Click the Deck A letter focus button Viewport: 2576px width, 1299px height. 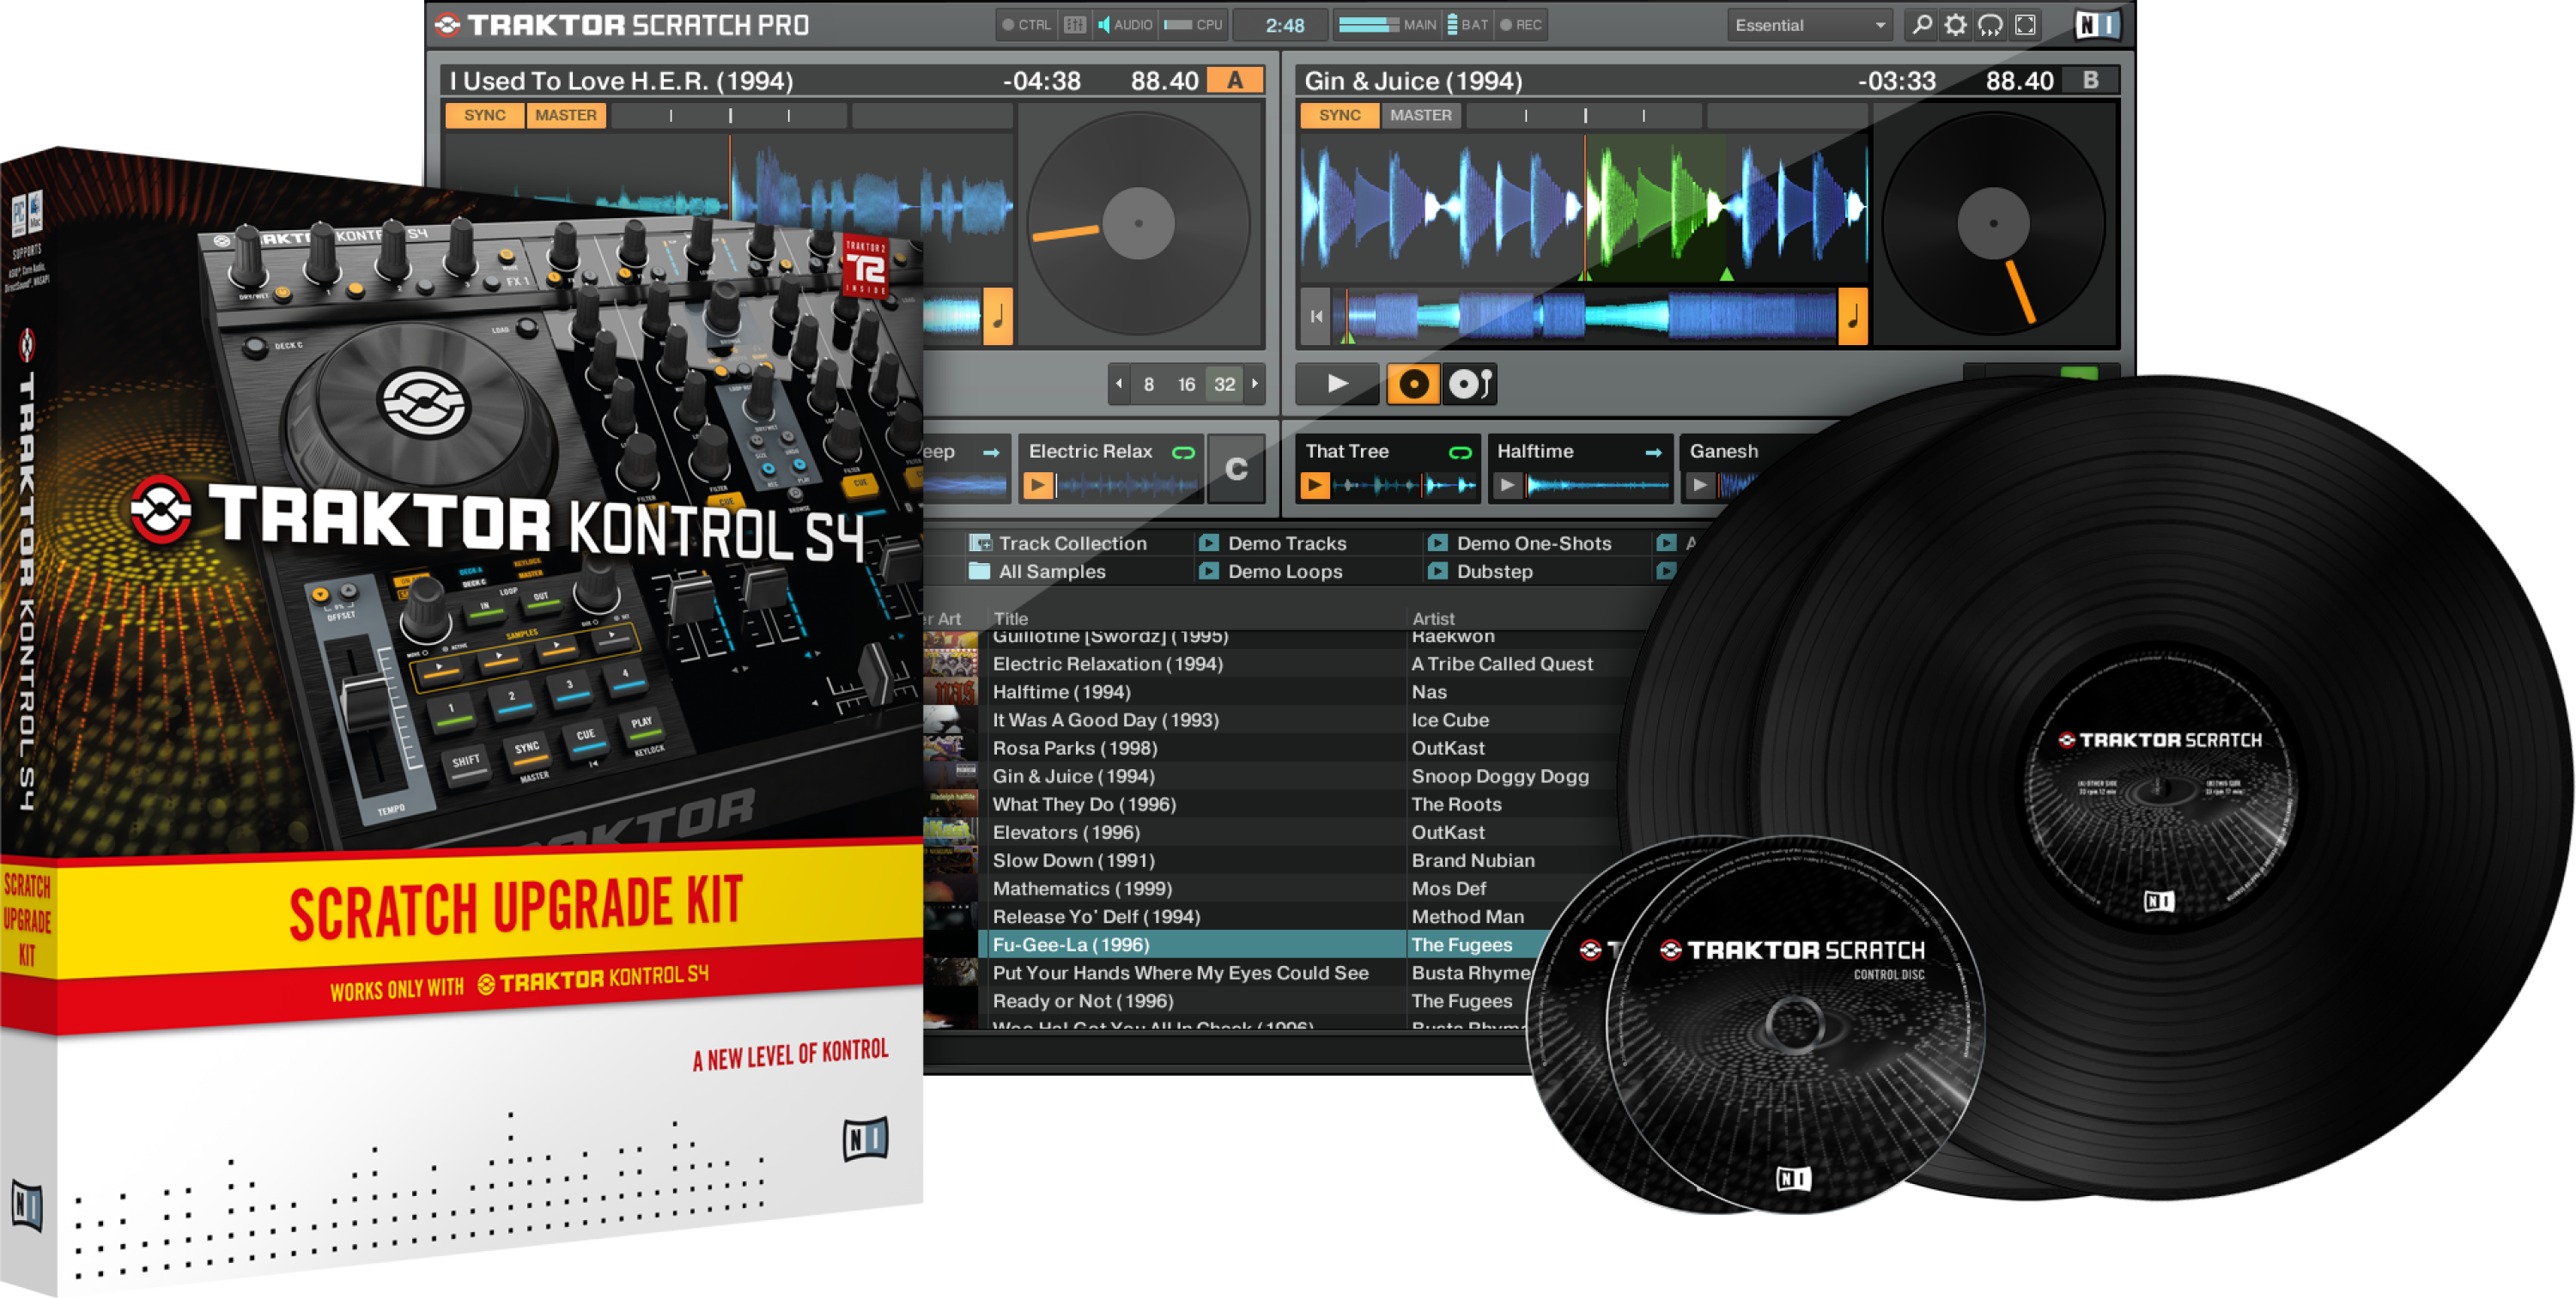[1235, 80]
